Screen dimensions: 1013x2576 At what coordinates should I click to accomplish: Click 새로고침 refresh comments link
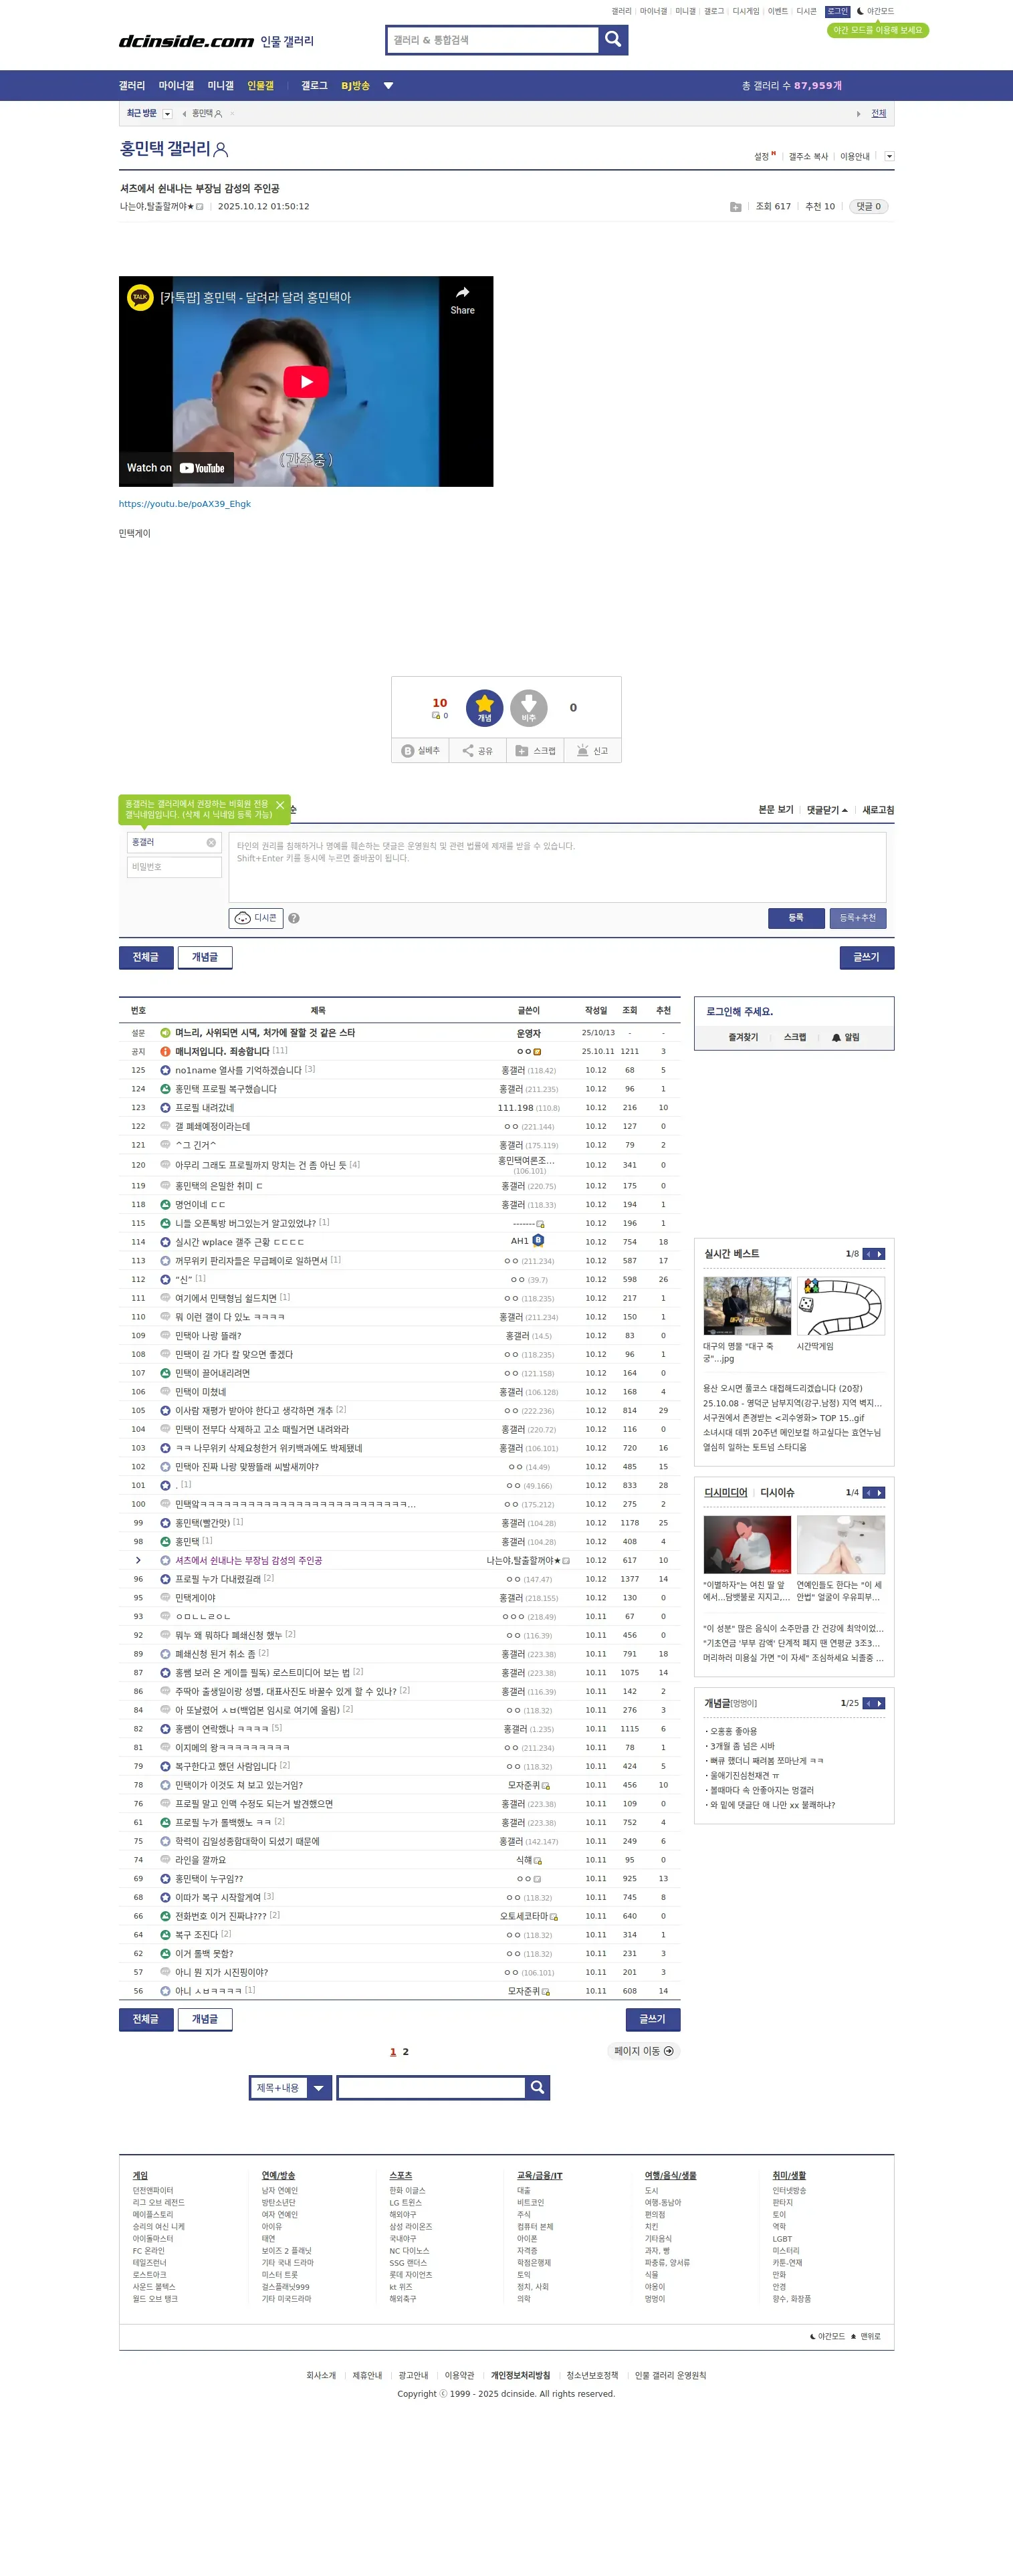(878, 810)
